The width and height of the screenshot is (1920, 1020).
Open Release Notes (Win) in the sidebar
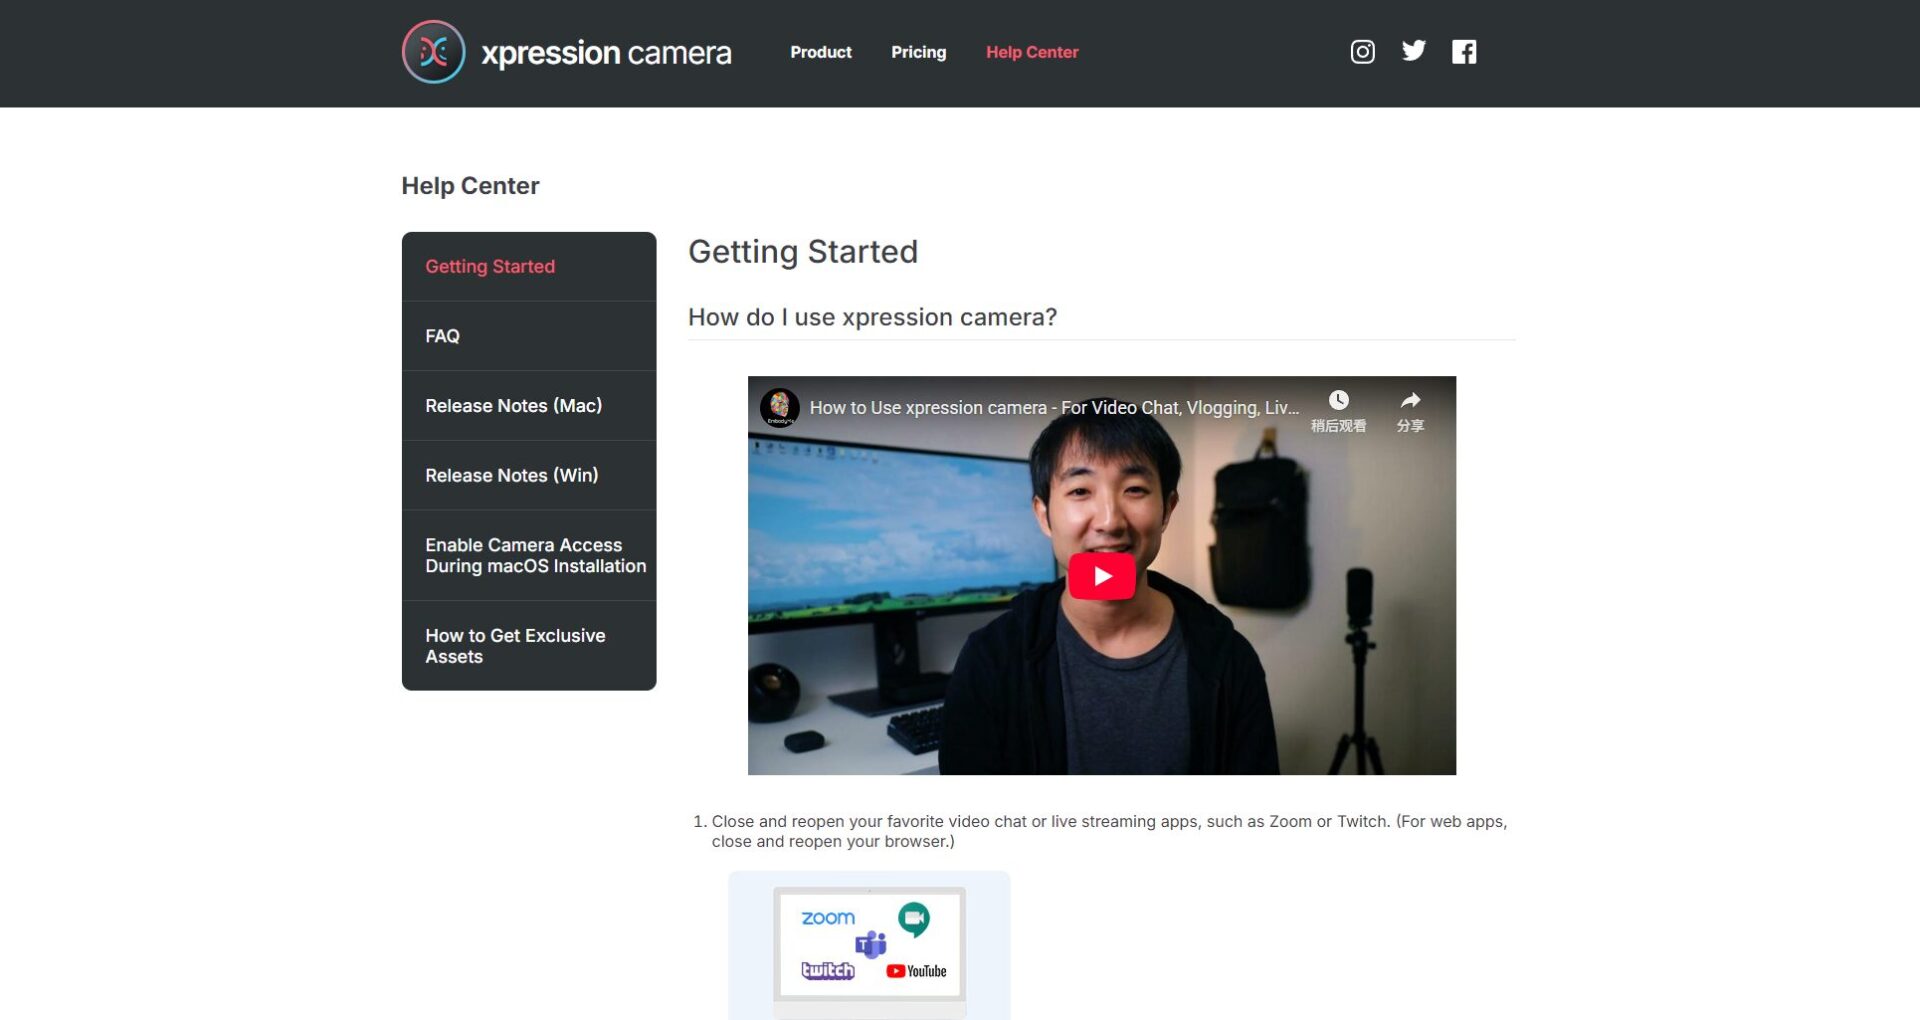tap(511, 475)
